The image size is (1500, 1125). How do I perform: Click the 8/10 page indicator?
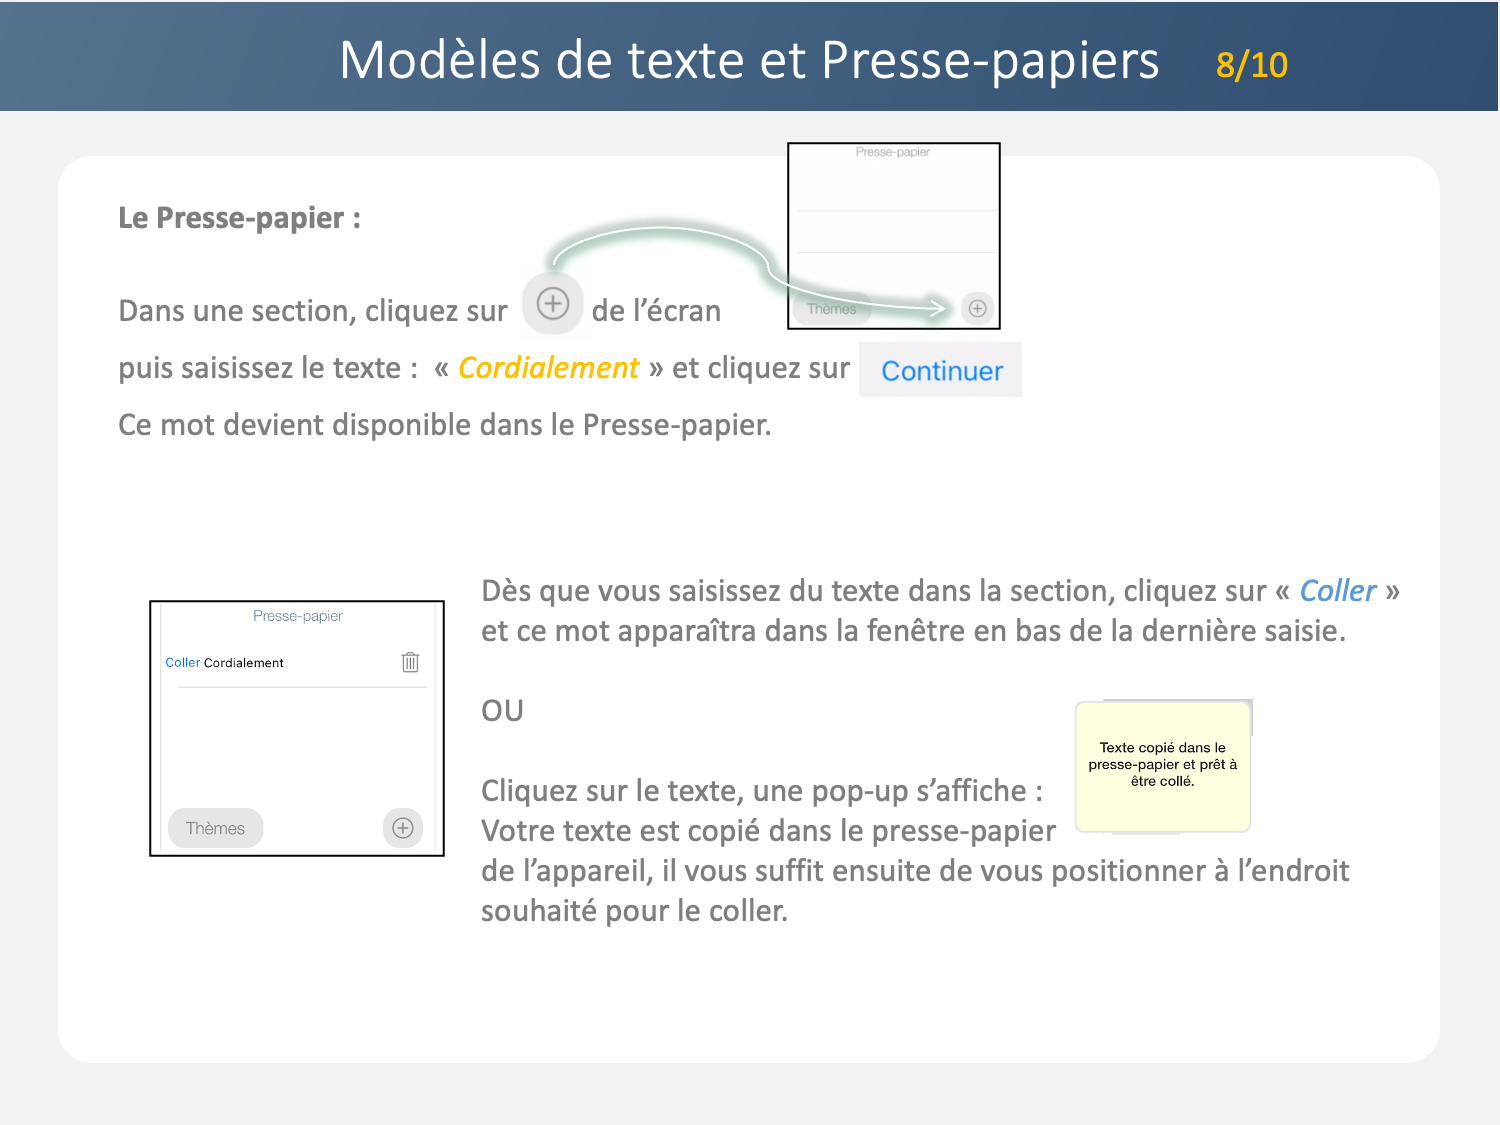click(1251, 65)
